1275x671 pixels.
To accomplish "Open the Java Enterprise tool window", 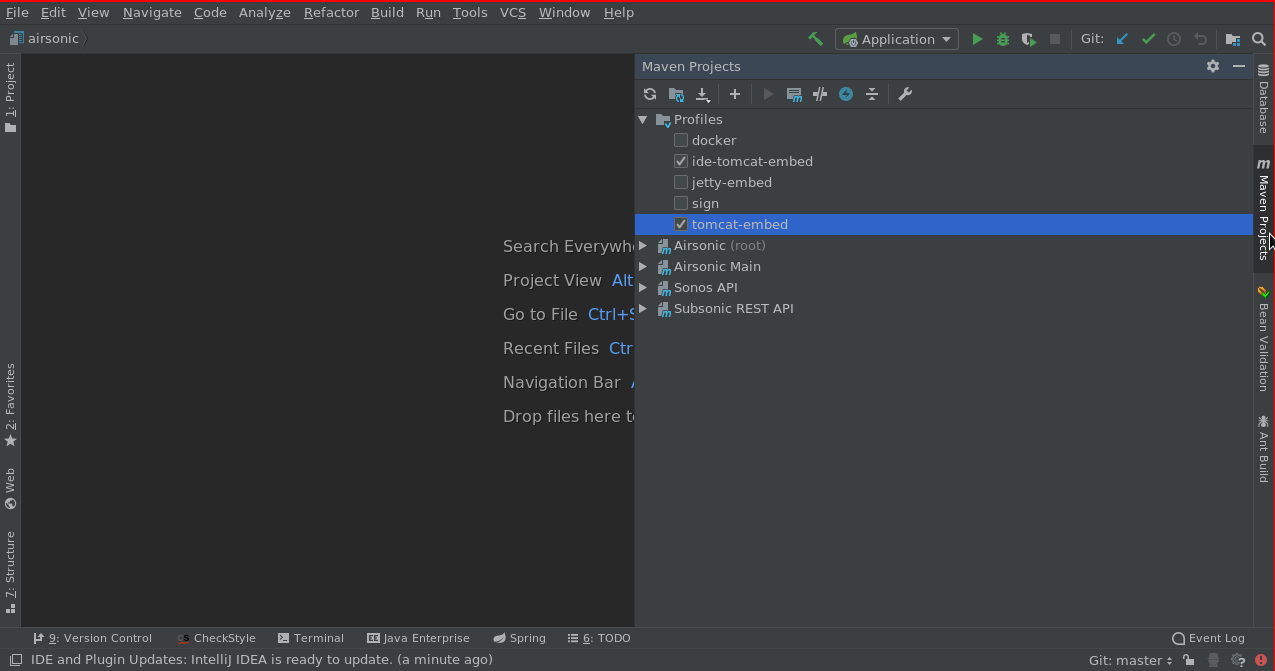I will (x=418, y=638).
